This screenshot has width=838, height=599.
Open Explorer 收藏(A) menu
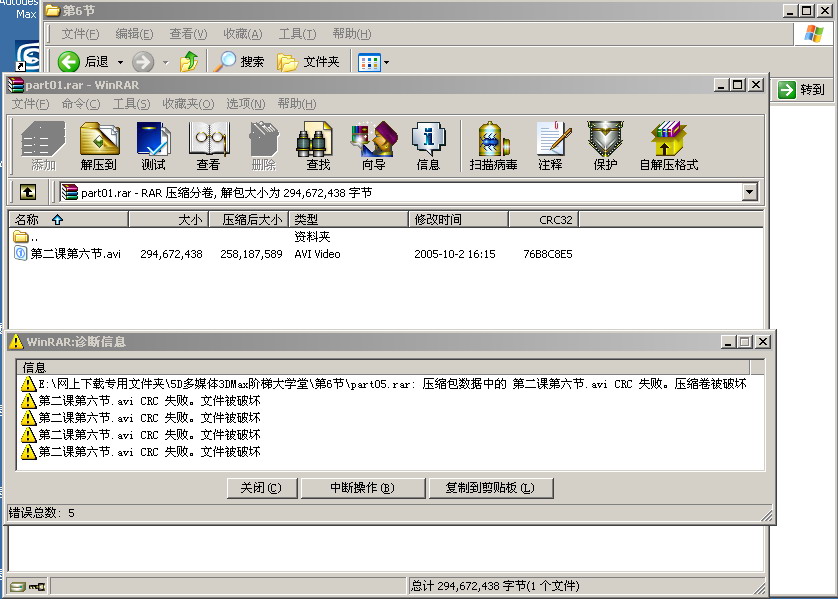click(243, 34)
